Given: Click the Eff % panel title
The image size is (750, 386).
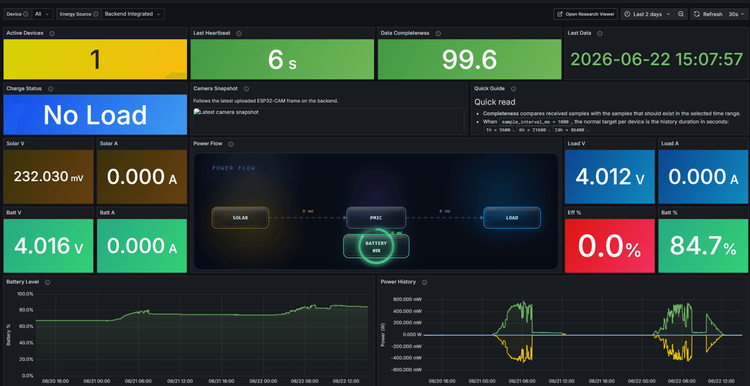Looking at the screenshot, I should pos(574,212).
